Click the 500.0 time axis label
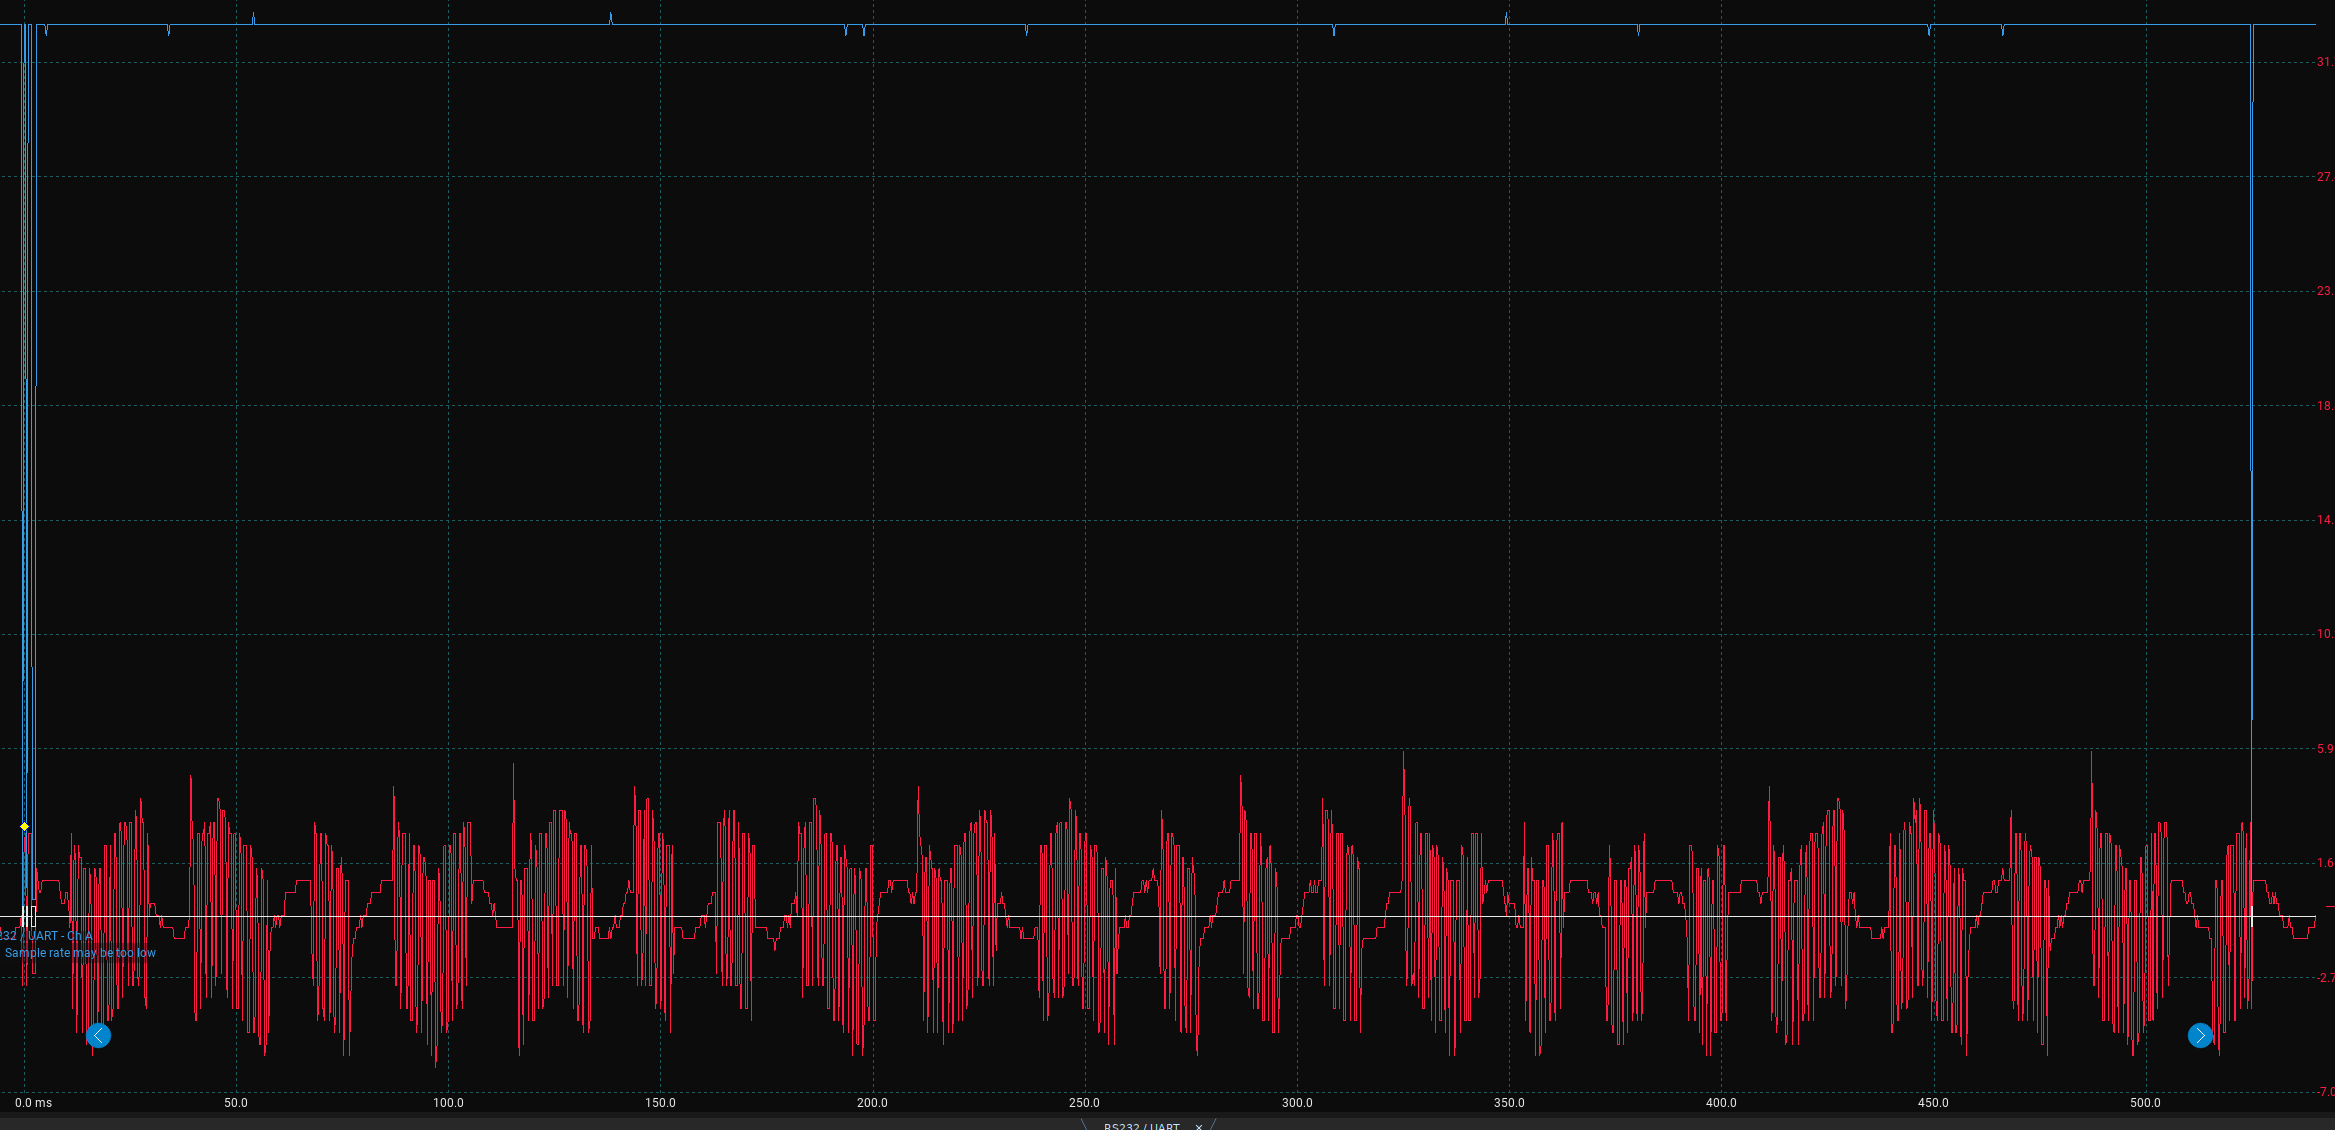Image resolution: width=2335 pixels, height=1130 pixels. (2145, 1103)
